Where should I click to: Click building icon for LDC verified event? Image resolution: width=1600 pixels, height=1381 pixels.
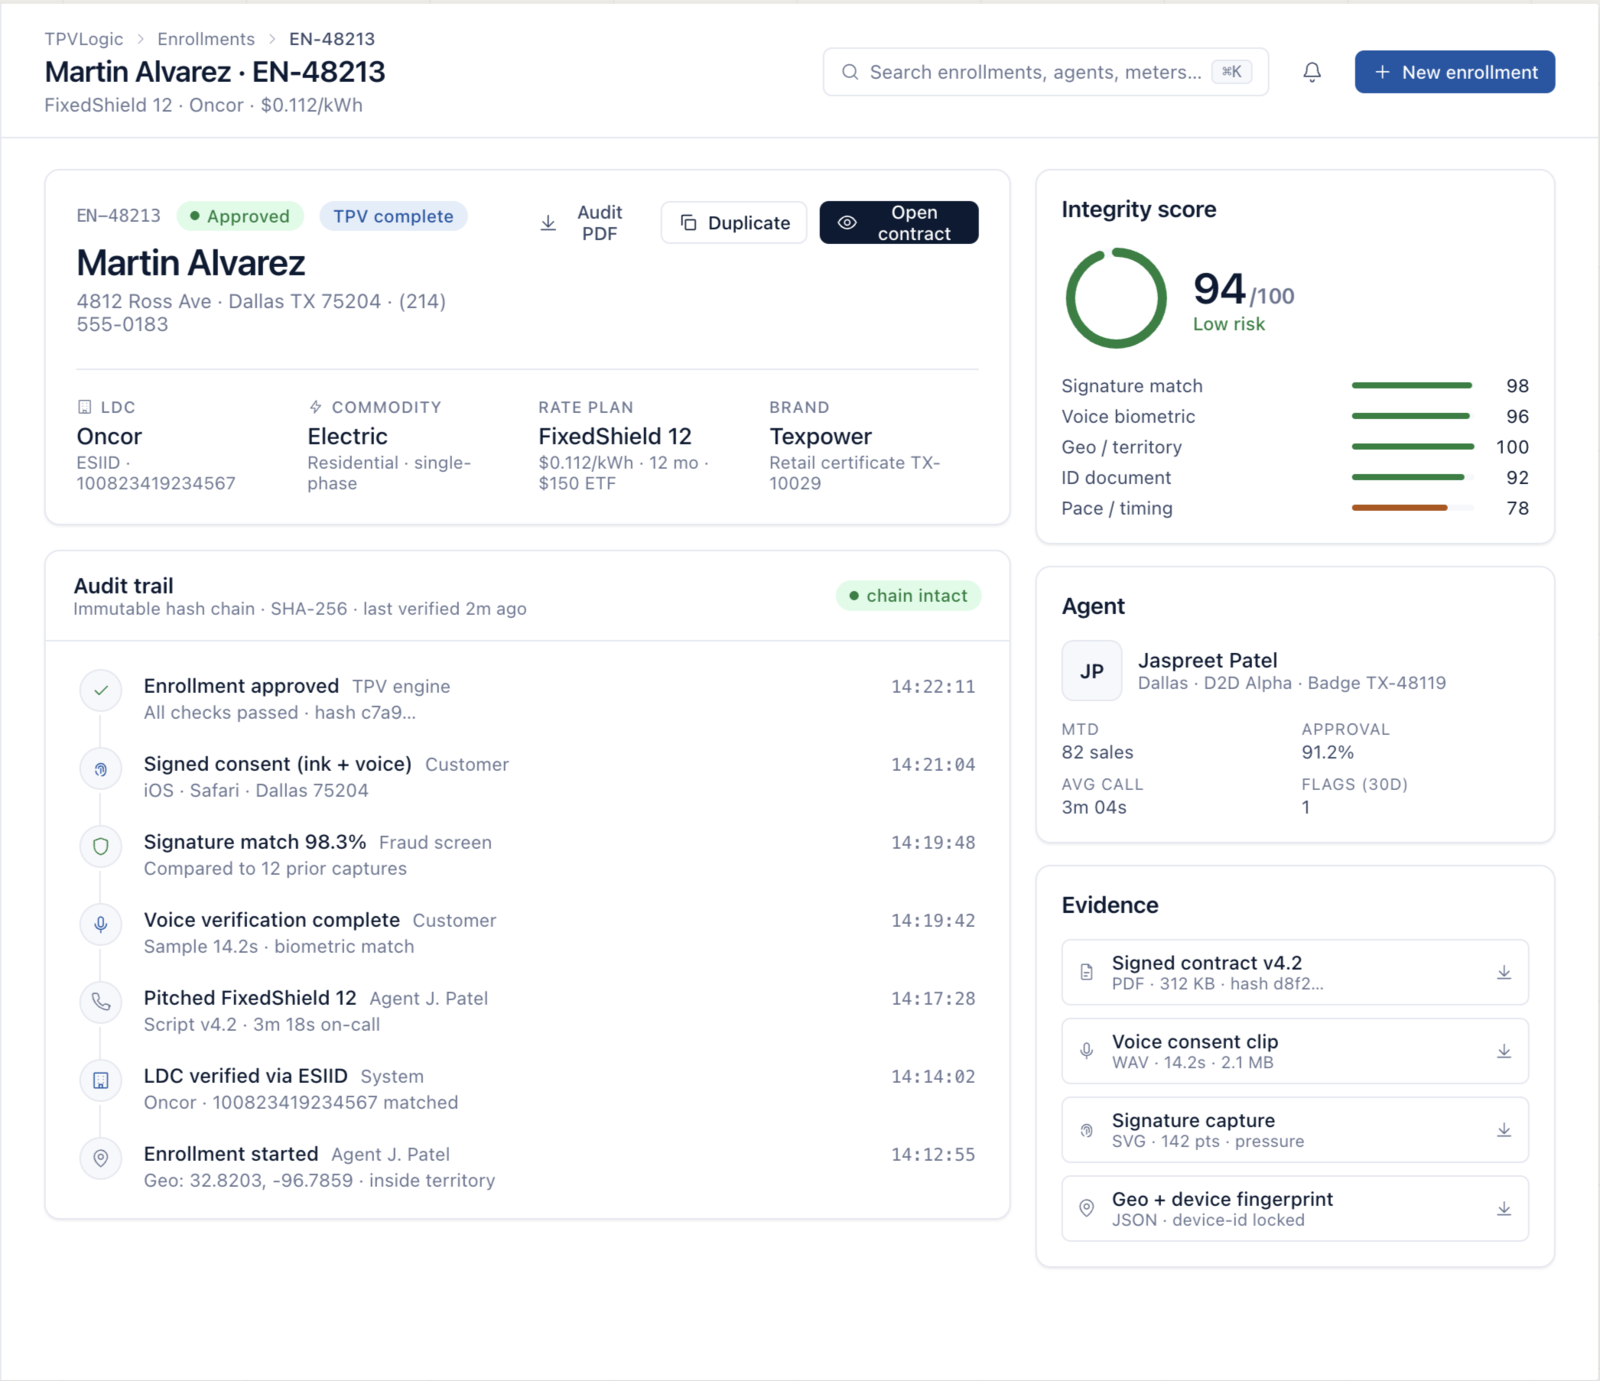pos(101,1080)
